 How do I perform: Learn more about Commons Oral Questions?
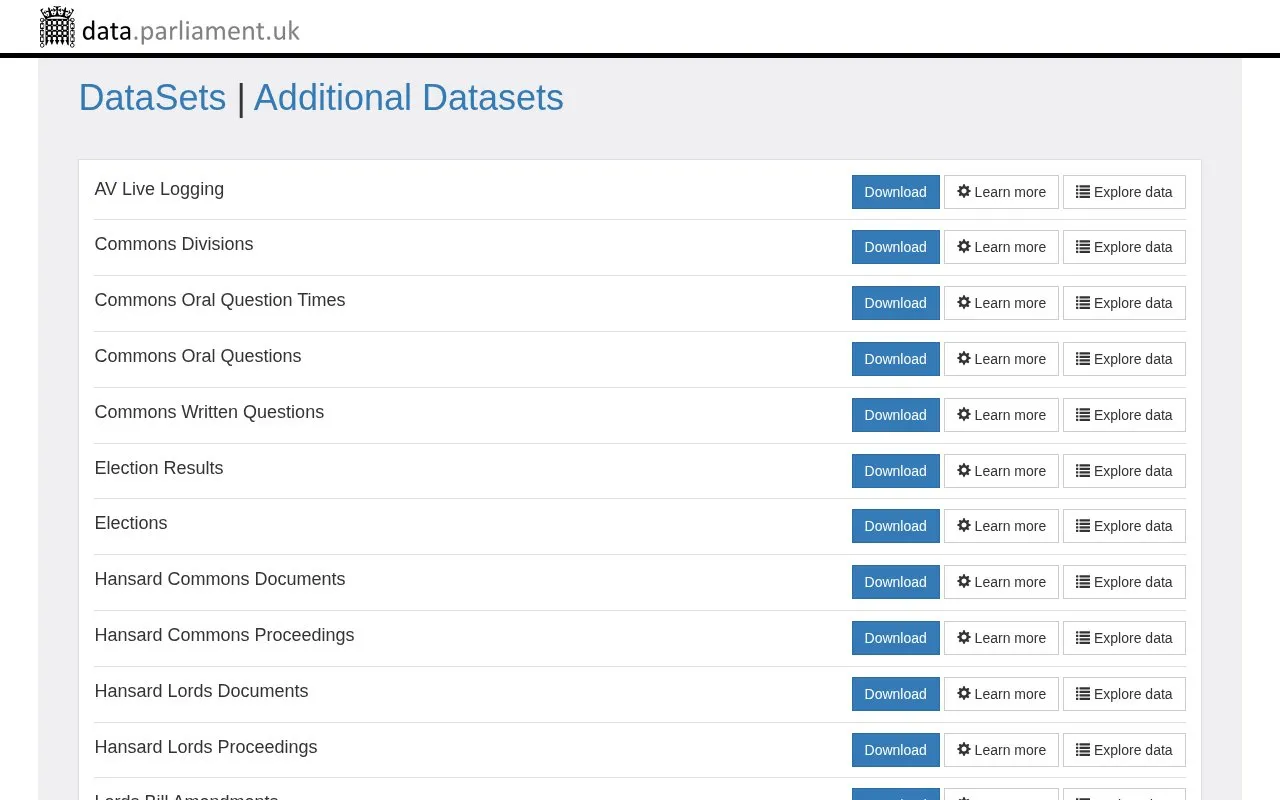pyautogui.click(x=1001, y=359)
